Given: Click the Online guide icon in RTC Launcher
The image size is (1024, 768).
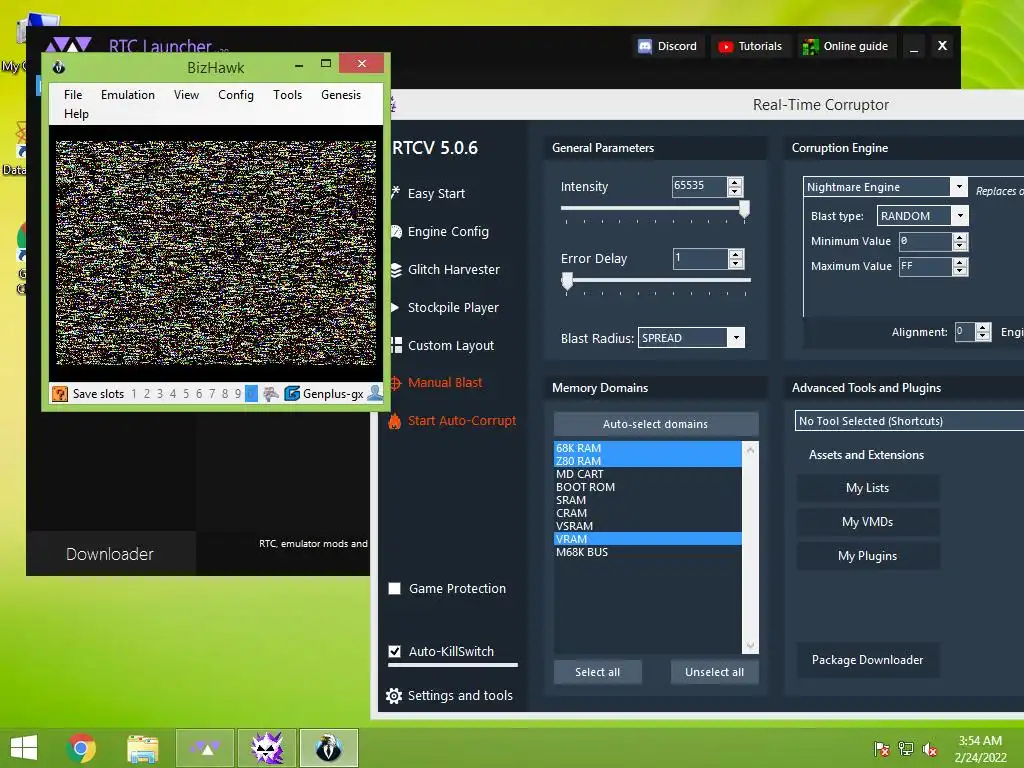Looking at the screenshot, I should 810,46.
